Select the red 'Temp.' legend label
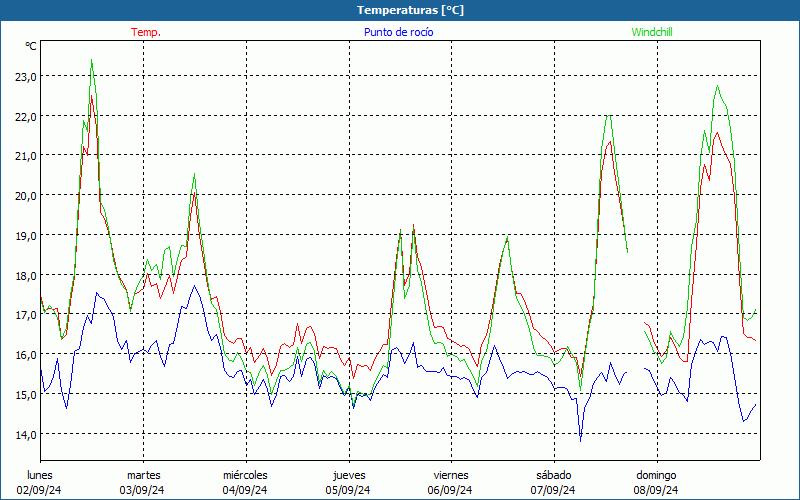 coord(146,32)
